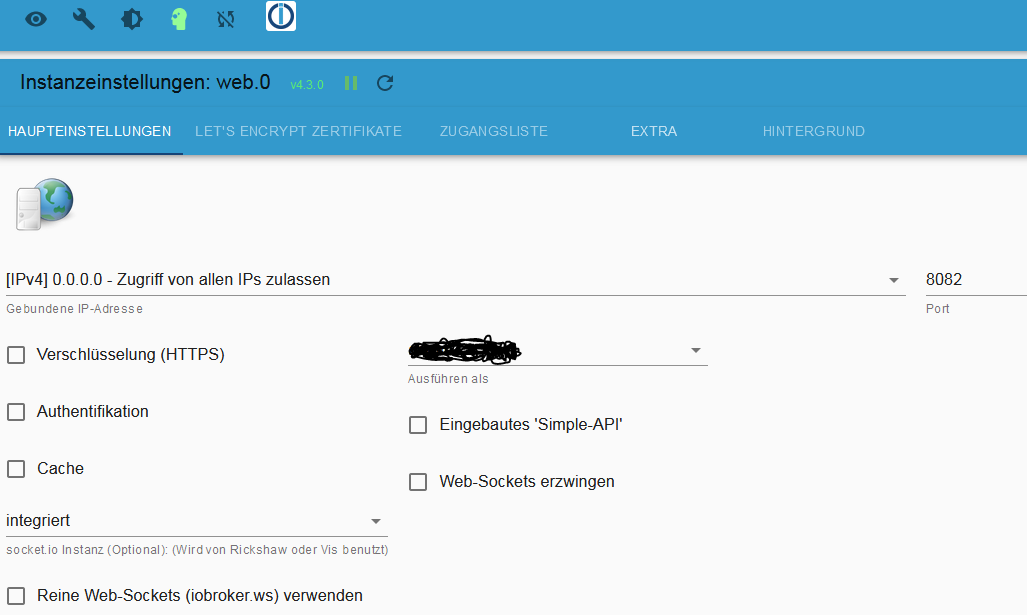1027x615 pixels.
Task: Enable Verschlüsselung (HTTPS) checkbox
Action: click(x=16, y=355)
